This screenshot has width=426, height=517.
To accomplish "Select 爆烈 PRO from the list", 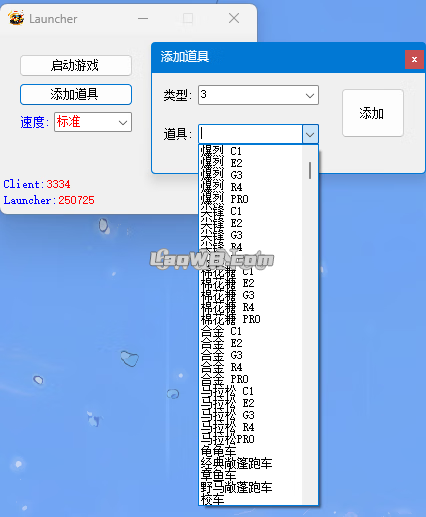I will [x=251, y=199].
